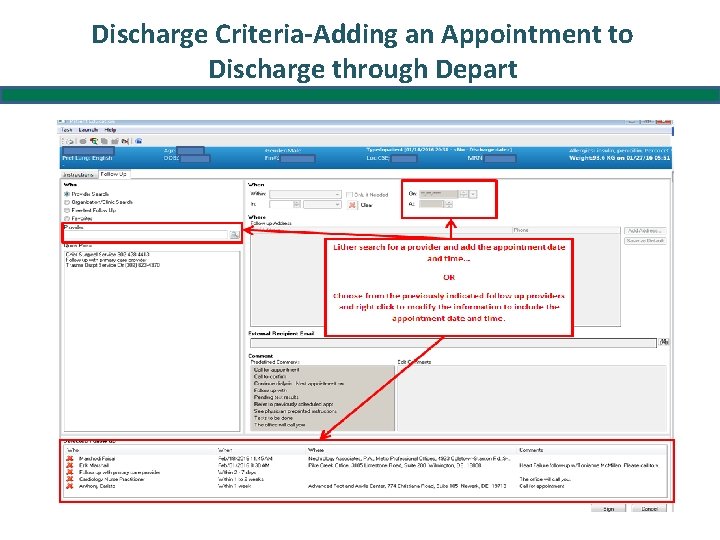720x540 pixels.
Task: Select the 'Follow up with' predefined comment
Action: [270, 390]
